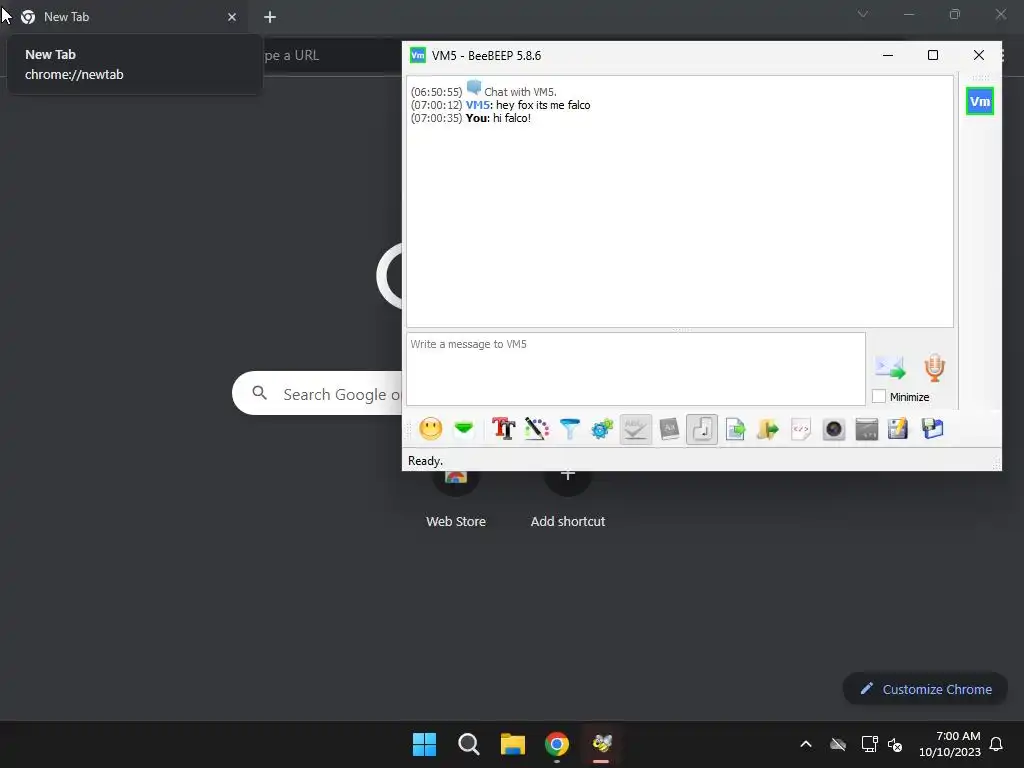Maximize the BeeBEEP chat window

(x=933, y=56)
